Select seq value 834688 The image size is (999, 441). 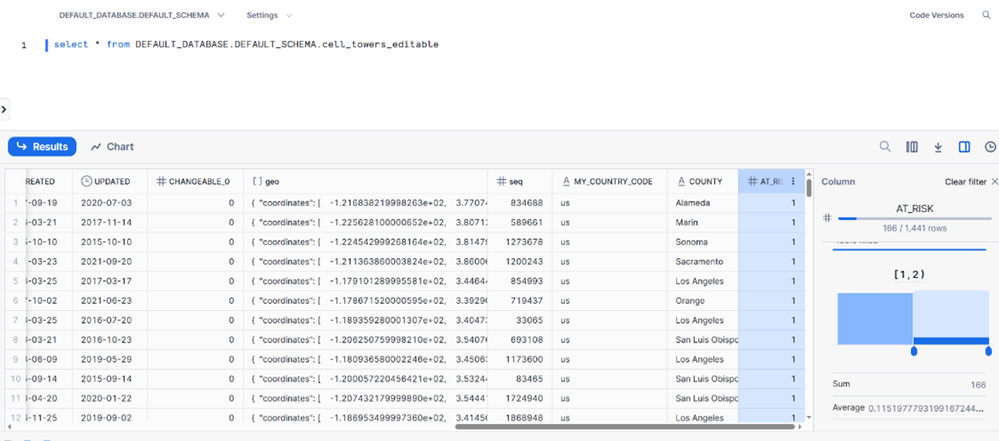point(520,203)
